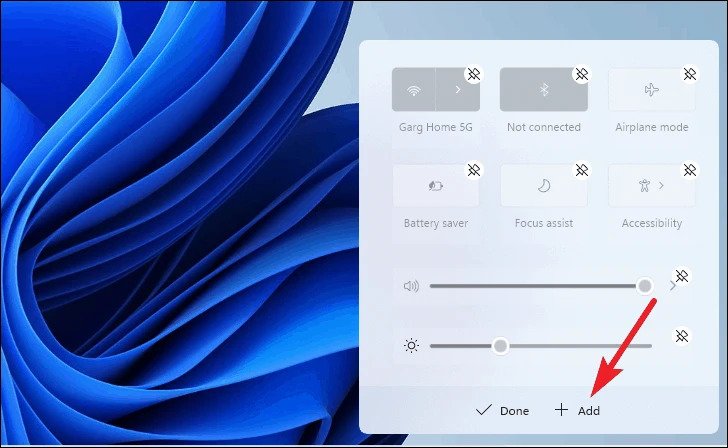Screen dimensions: 728x448
Task: Open Wi-Fi network list chevron
Action: (x=458, y=90)
